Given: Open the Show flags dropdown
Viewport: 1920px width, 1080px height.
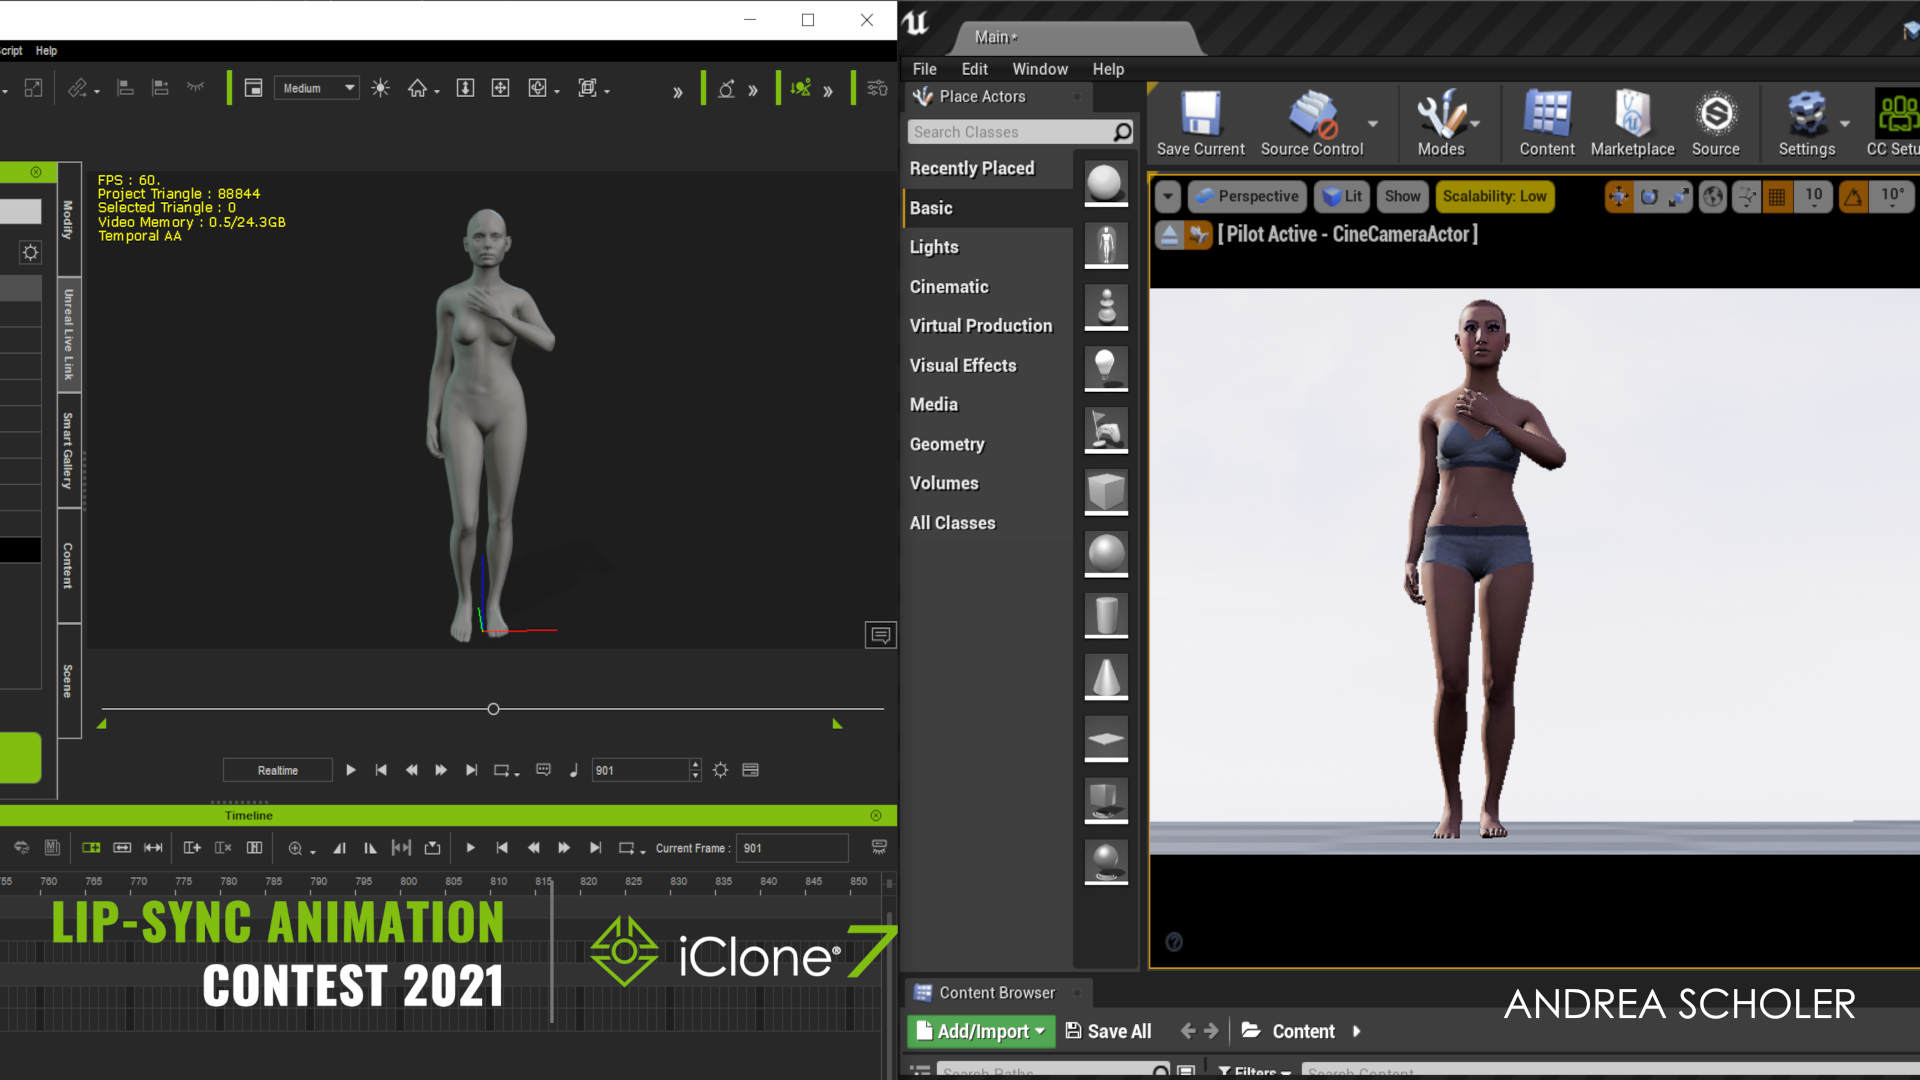Looking at the screenshot, I should coord(1402,196).
